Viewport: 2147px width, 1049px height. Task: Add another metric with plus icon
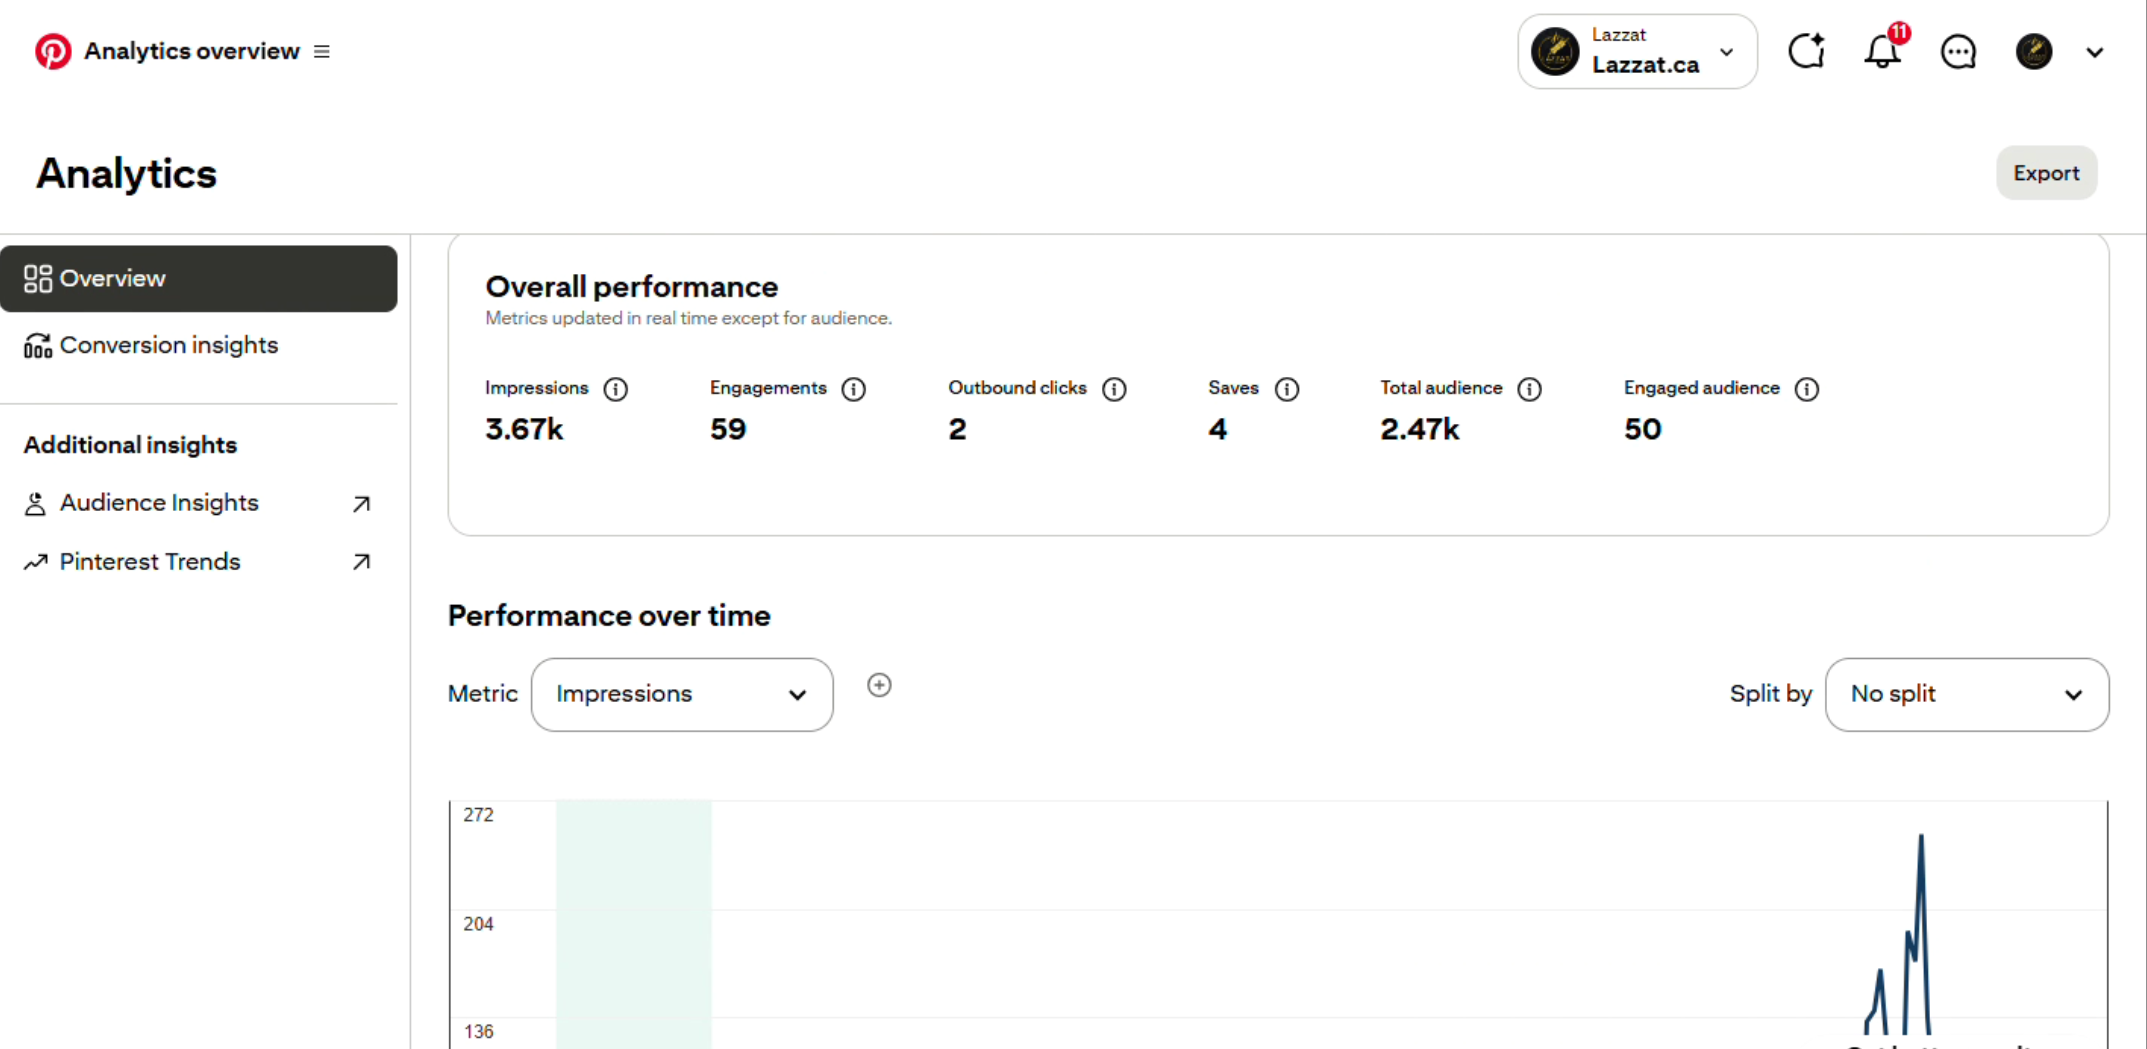(879, 685)
